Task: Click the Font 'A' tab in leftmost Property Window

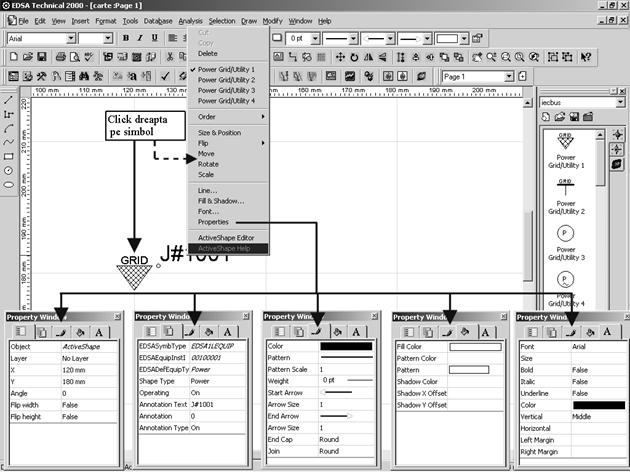Action: coord(100,331)
